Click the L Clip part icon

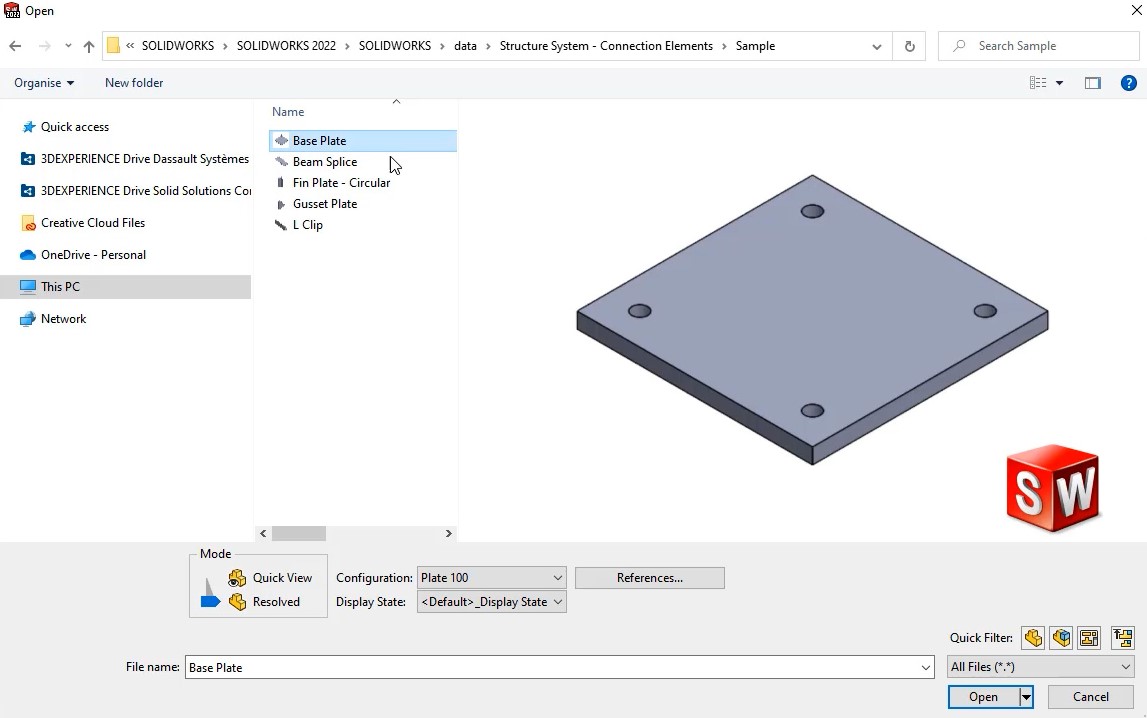[x=281, y=224]
